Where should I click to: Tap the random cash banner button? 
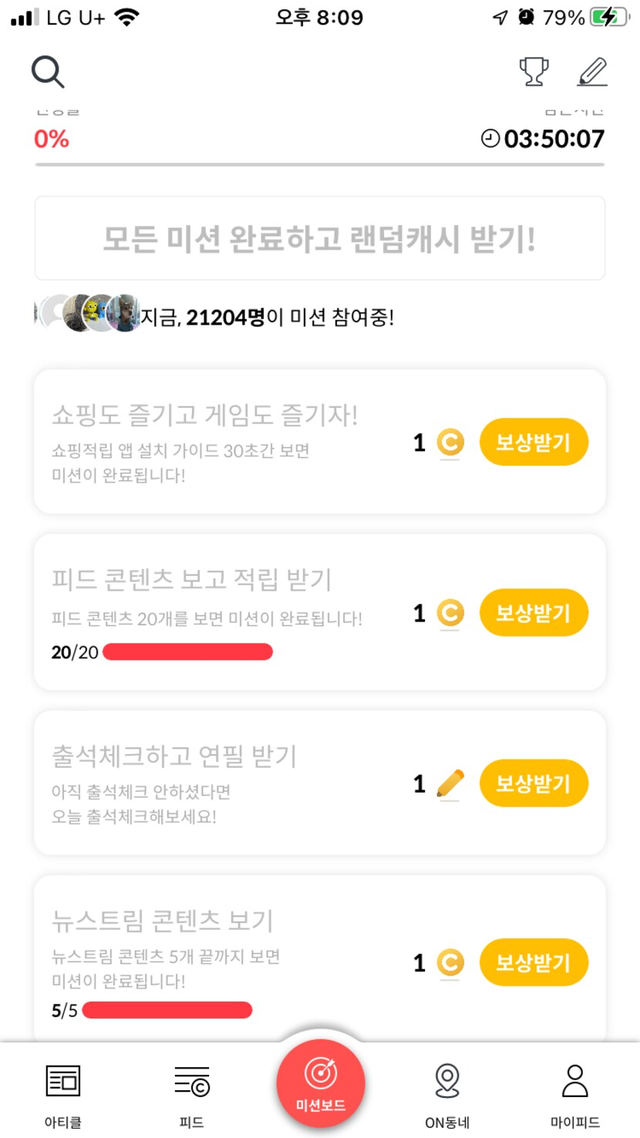(x=320, y=238)
